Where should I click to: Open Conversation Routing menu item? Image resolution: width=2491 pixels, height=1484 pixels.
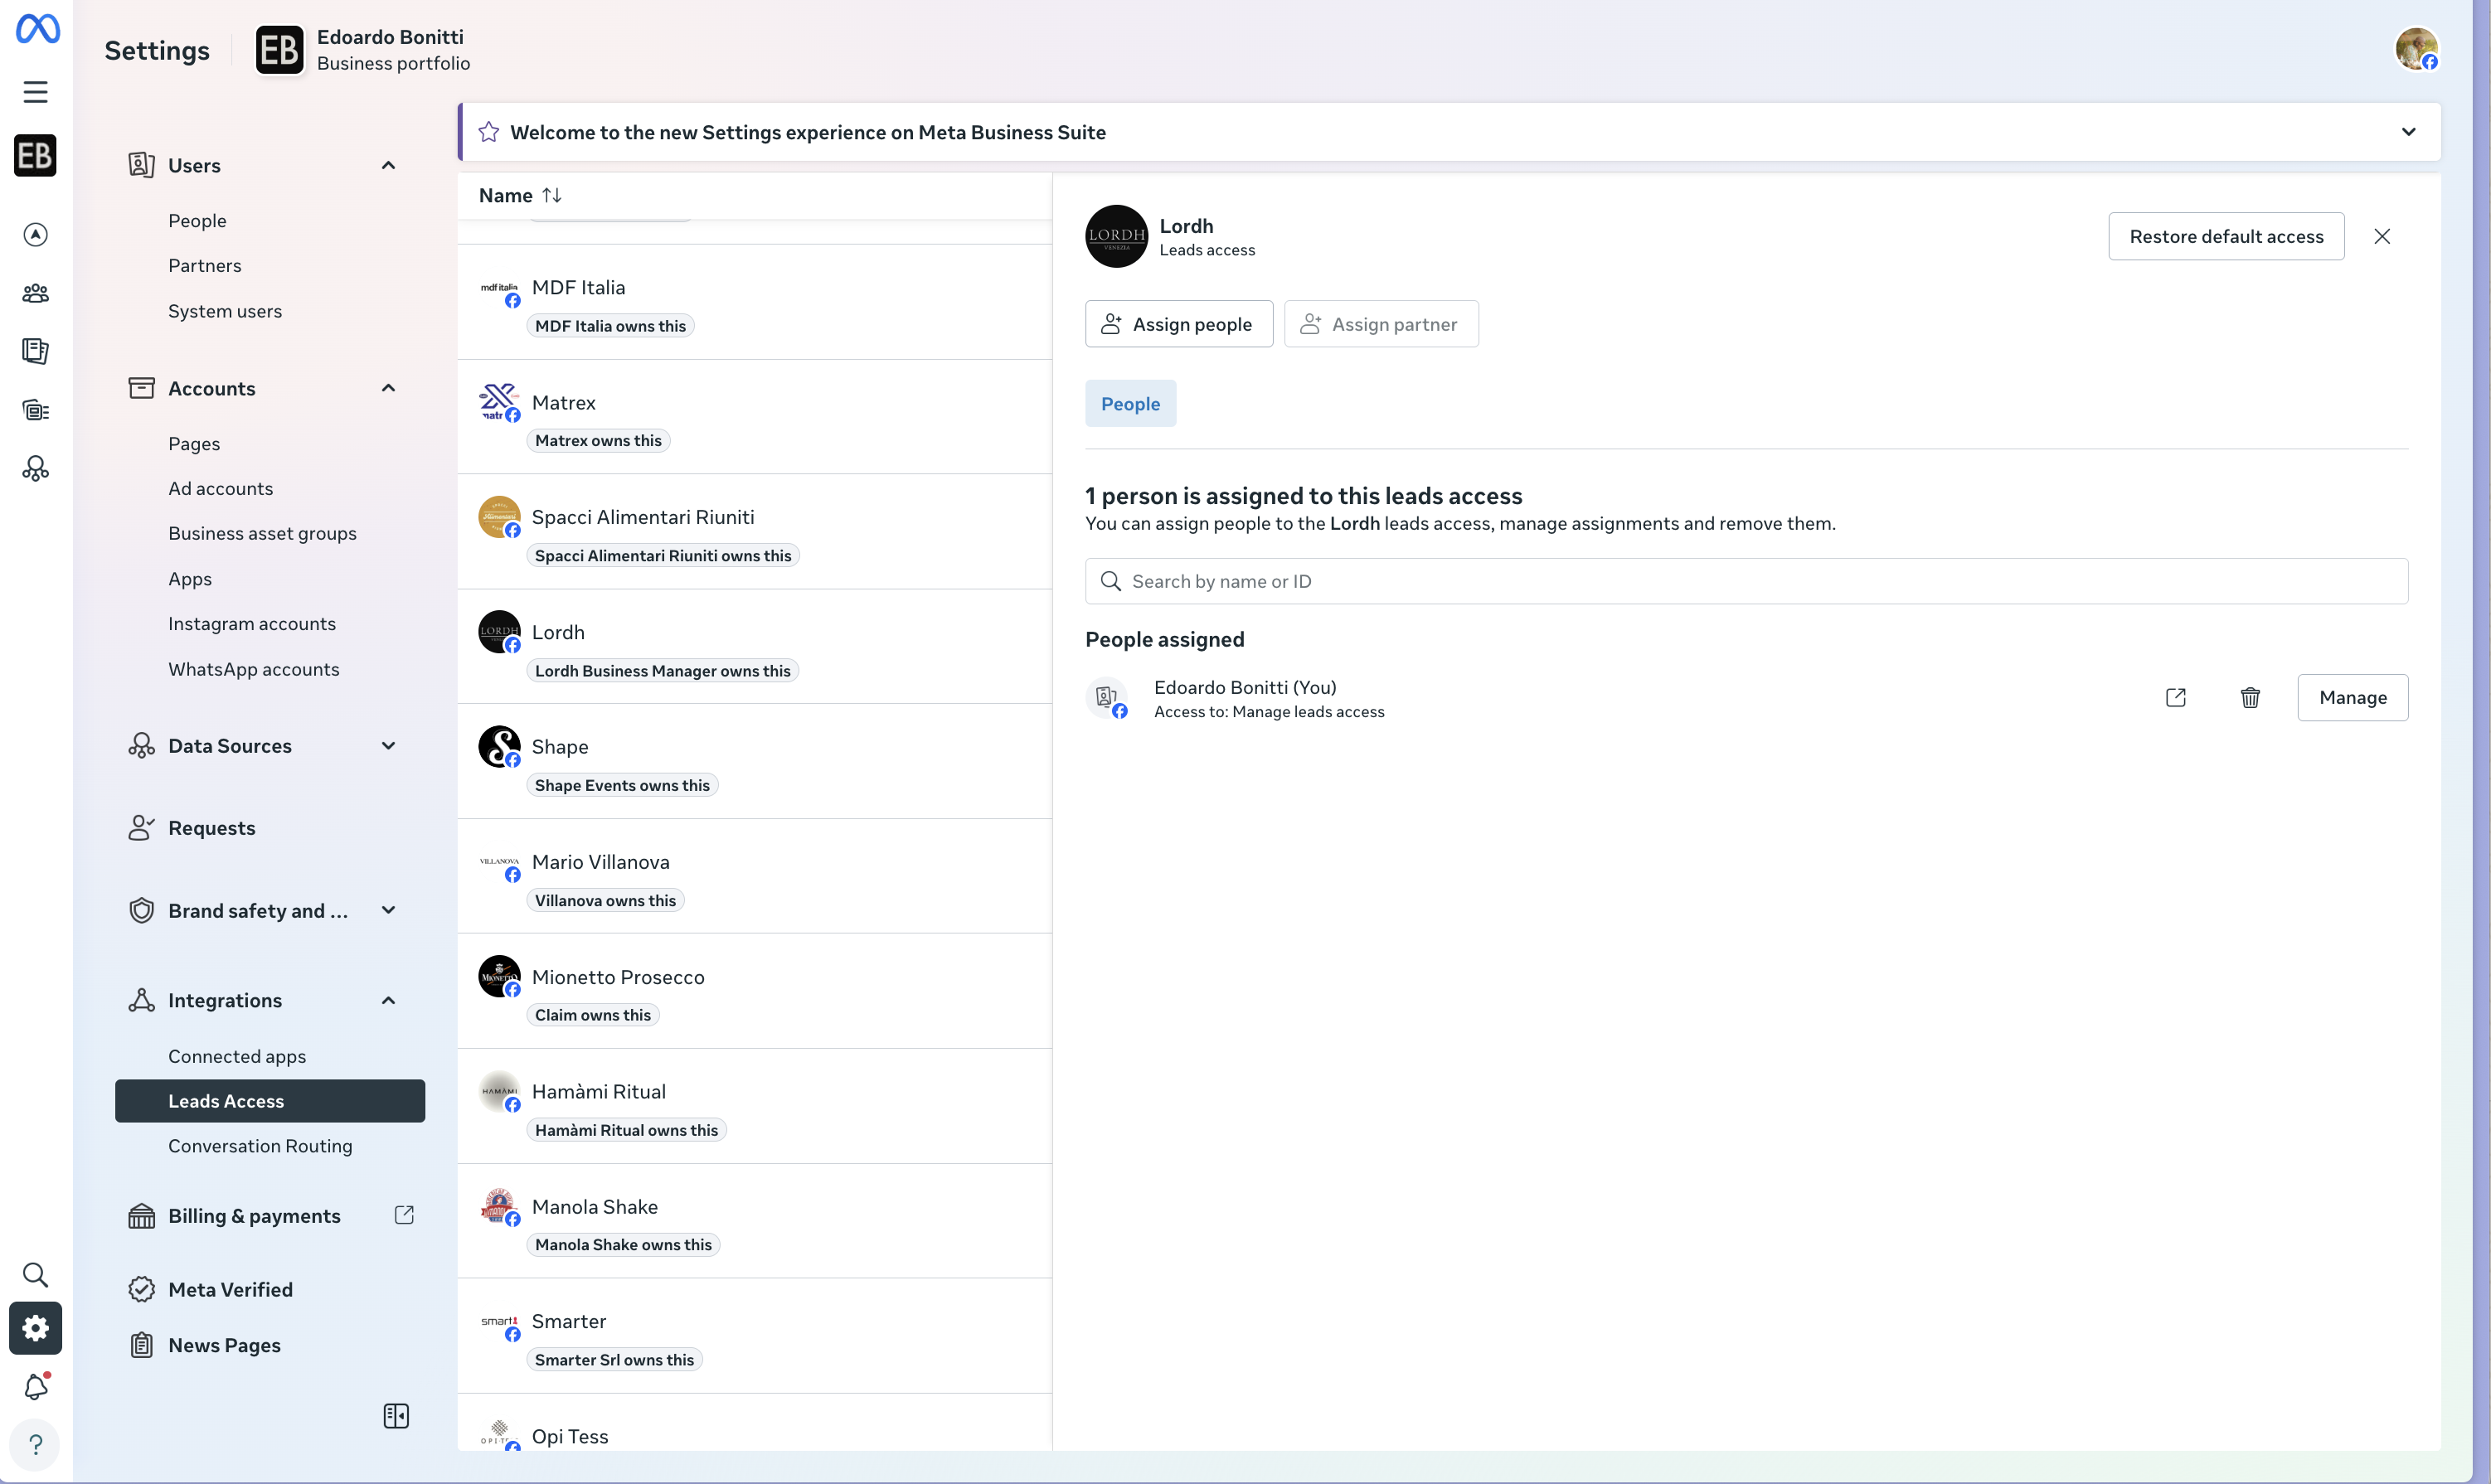pos(260,1146)
